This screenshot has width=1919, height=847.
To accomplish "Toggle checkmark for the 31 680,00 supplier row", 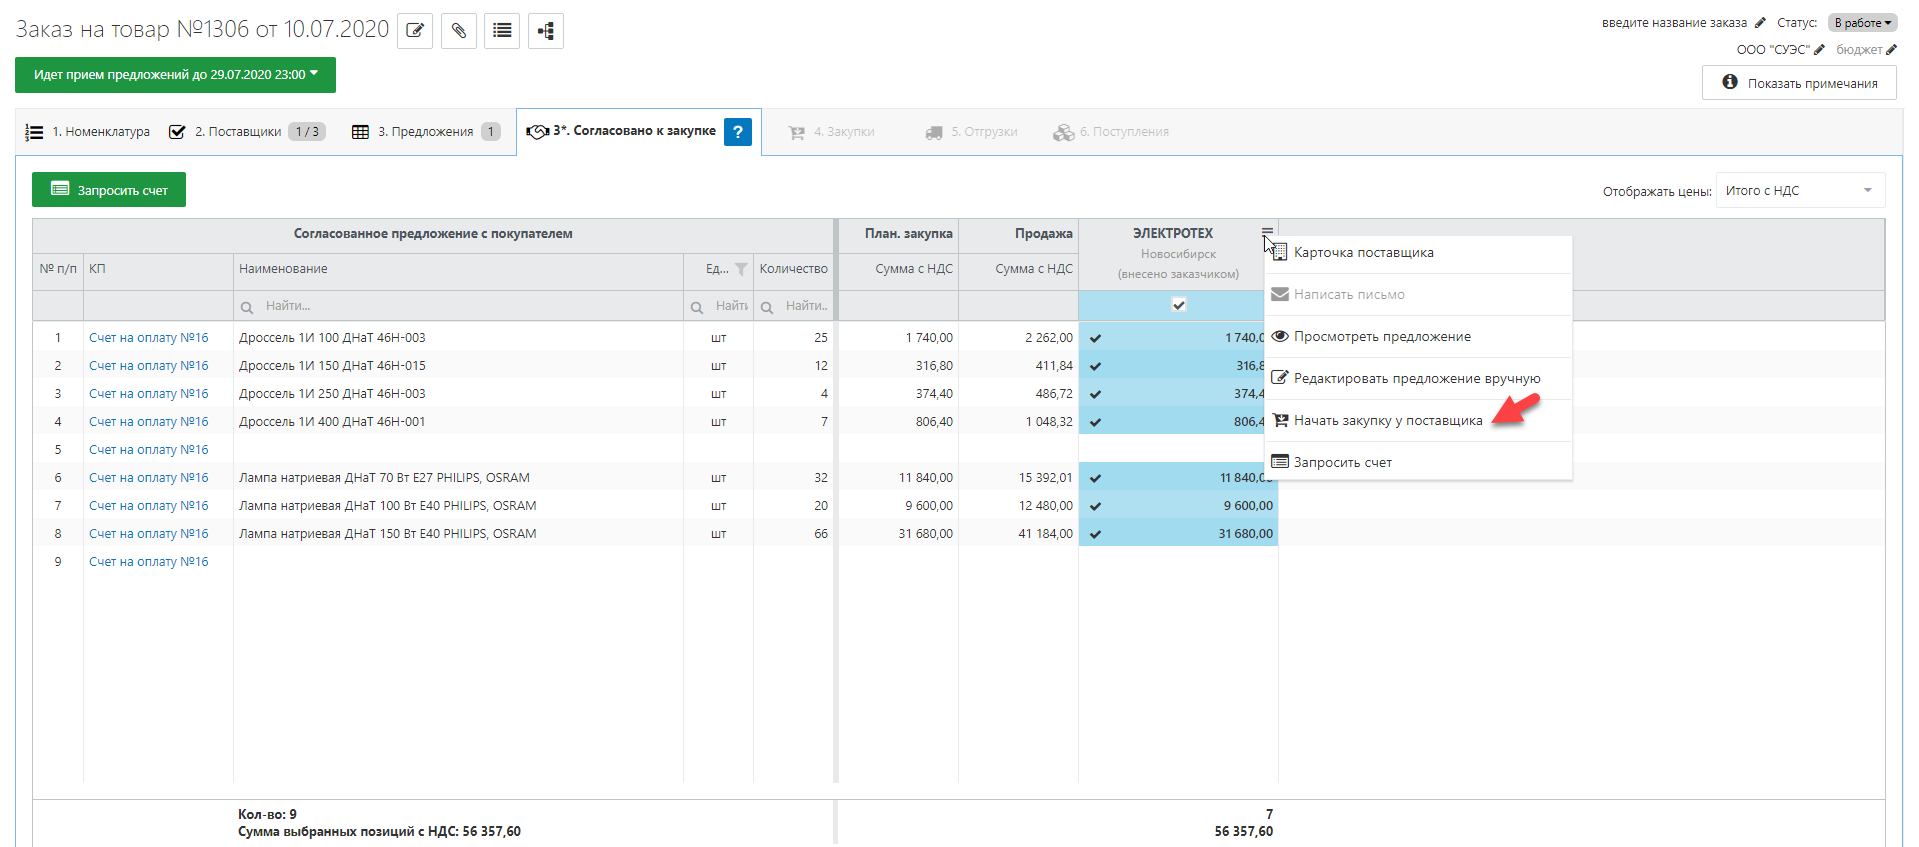I will coord(1095,534).
